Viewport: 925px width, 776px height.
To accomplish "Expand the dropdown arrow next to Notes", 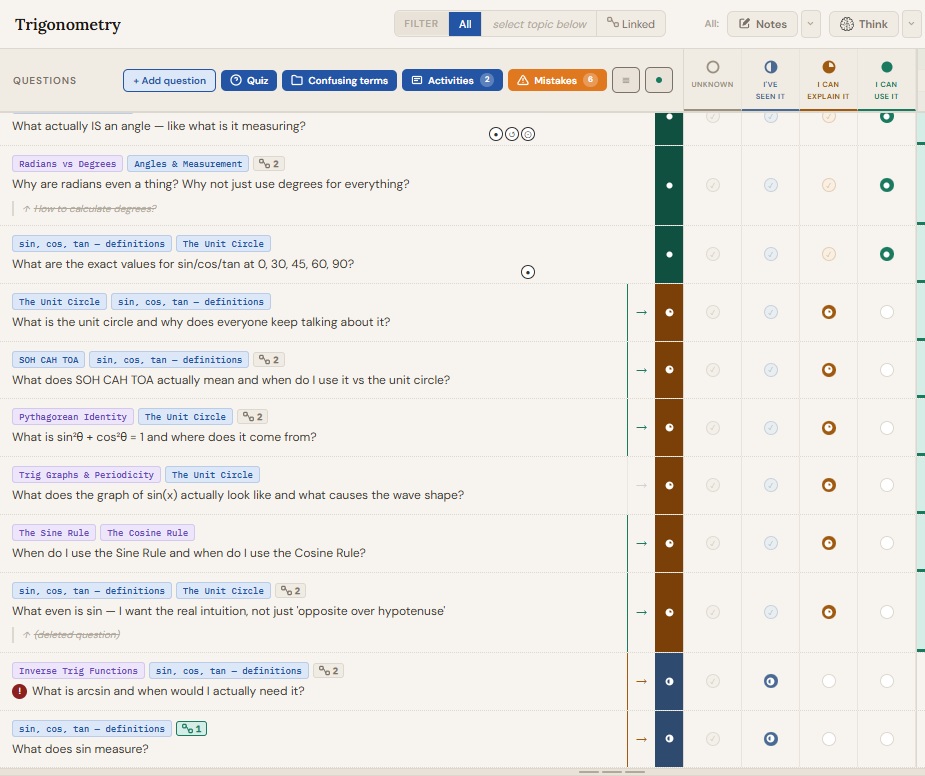I will coord(811,24).
